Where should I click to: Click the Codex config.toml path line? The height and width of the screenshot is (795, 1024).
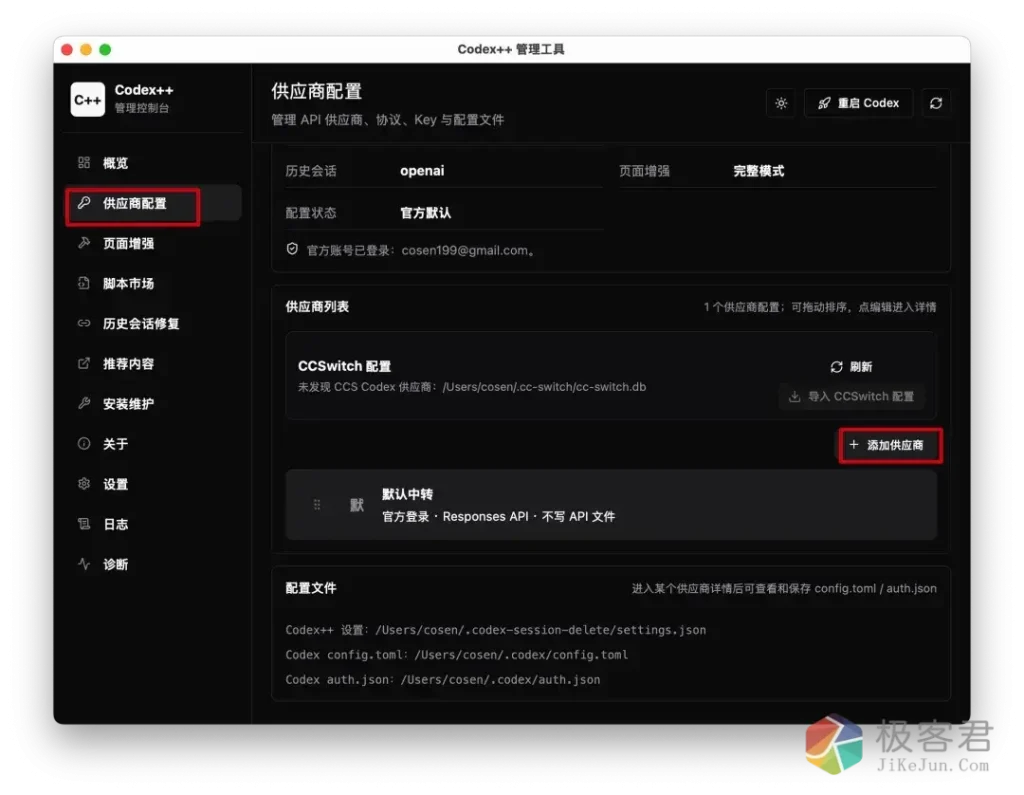(x=456, y=655)
